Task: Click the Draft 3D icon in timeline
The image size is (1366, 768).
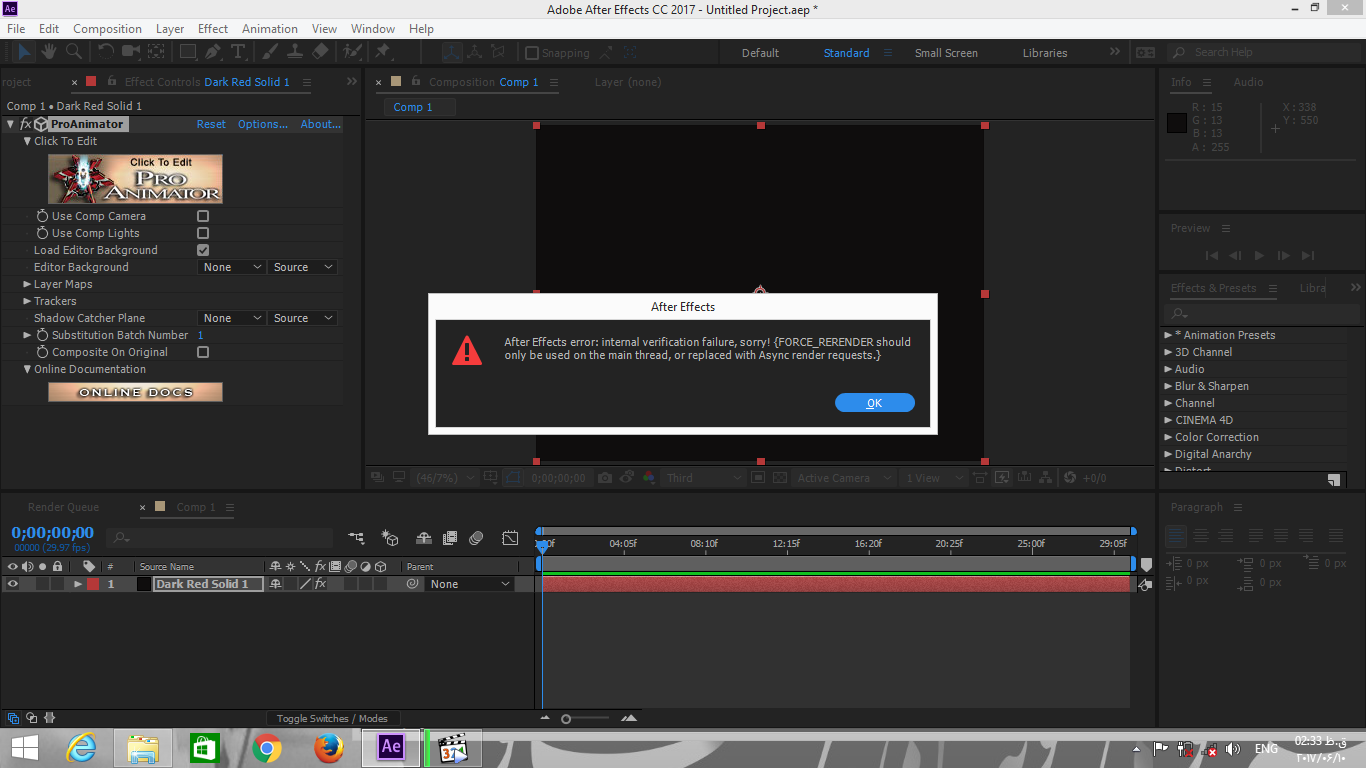Action: coord(390,538)
